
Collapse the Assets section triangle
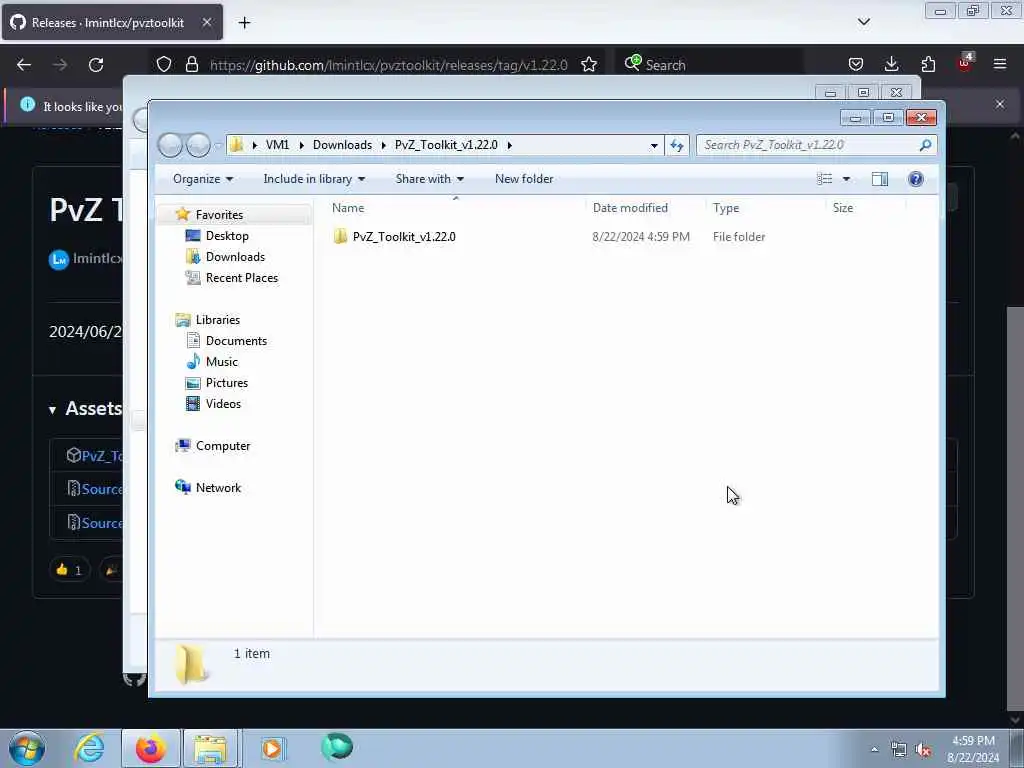(x=52, y=410)
